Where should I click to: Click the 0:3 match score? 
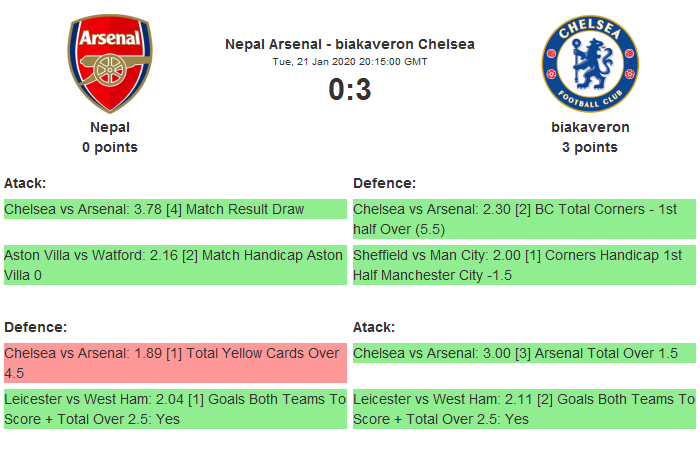(x=350, y=90)
